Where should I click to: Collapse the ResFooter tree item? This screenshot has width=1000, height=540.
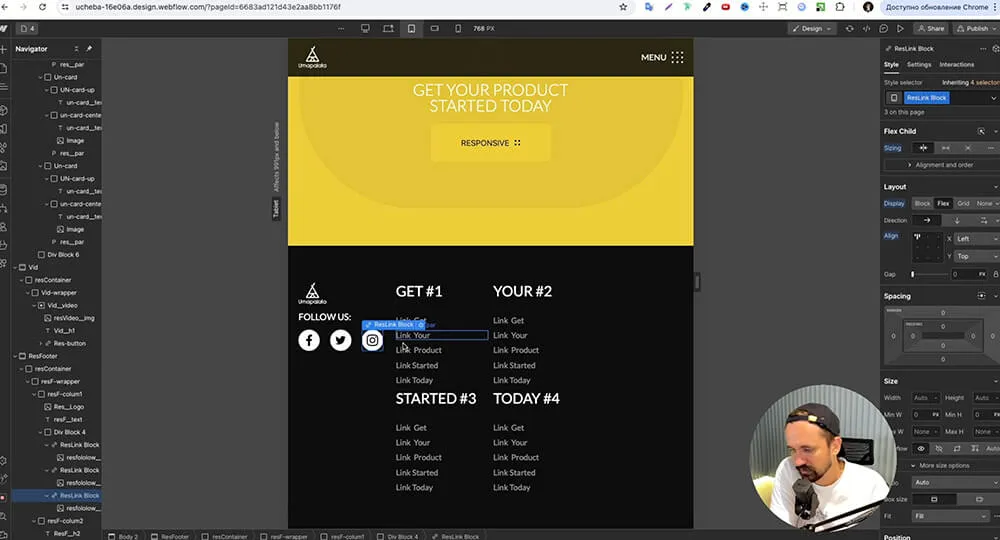pyautogui.click(x=16, y=356)
